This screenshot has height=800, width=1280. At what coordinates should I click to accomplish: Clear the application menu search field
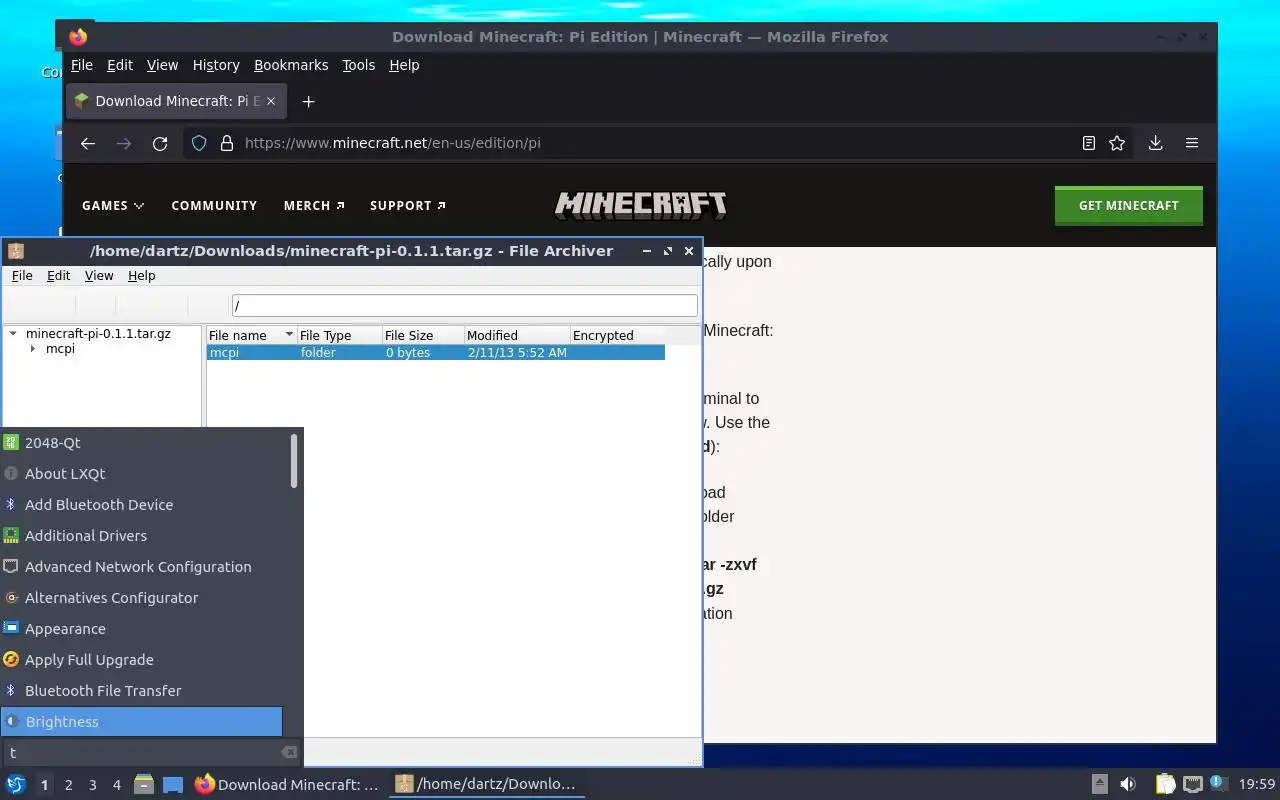tap(289, 752)
